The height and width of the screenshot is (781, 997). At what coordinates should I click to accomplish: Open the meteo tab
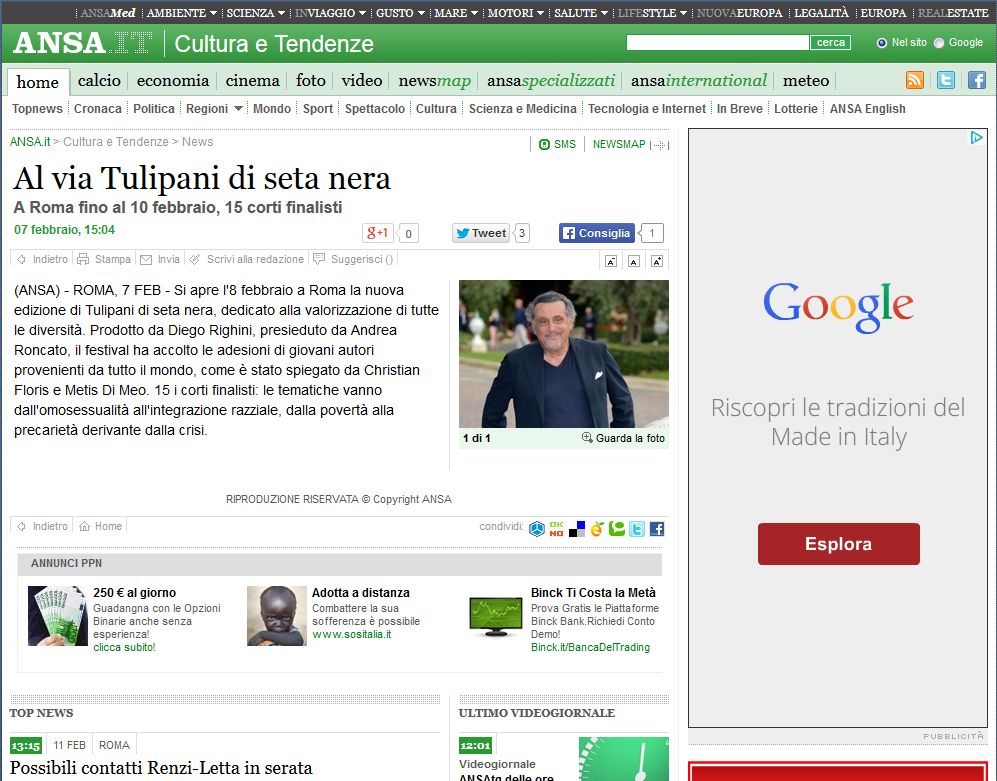click(806, 81)
